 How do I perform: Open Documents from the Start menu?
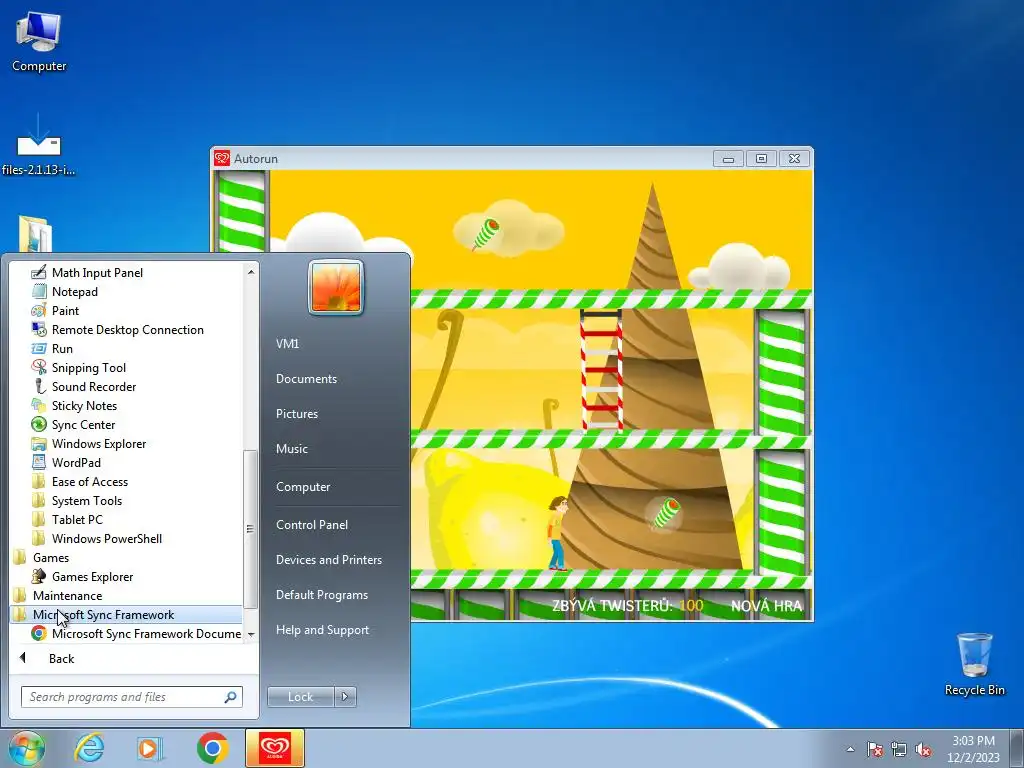306,379
